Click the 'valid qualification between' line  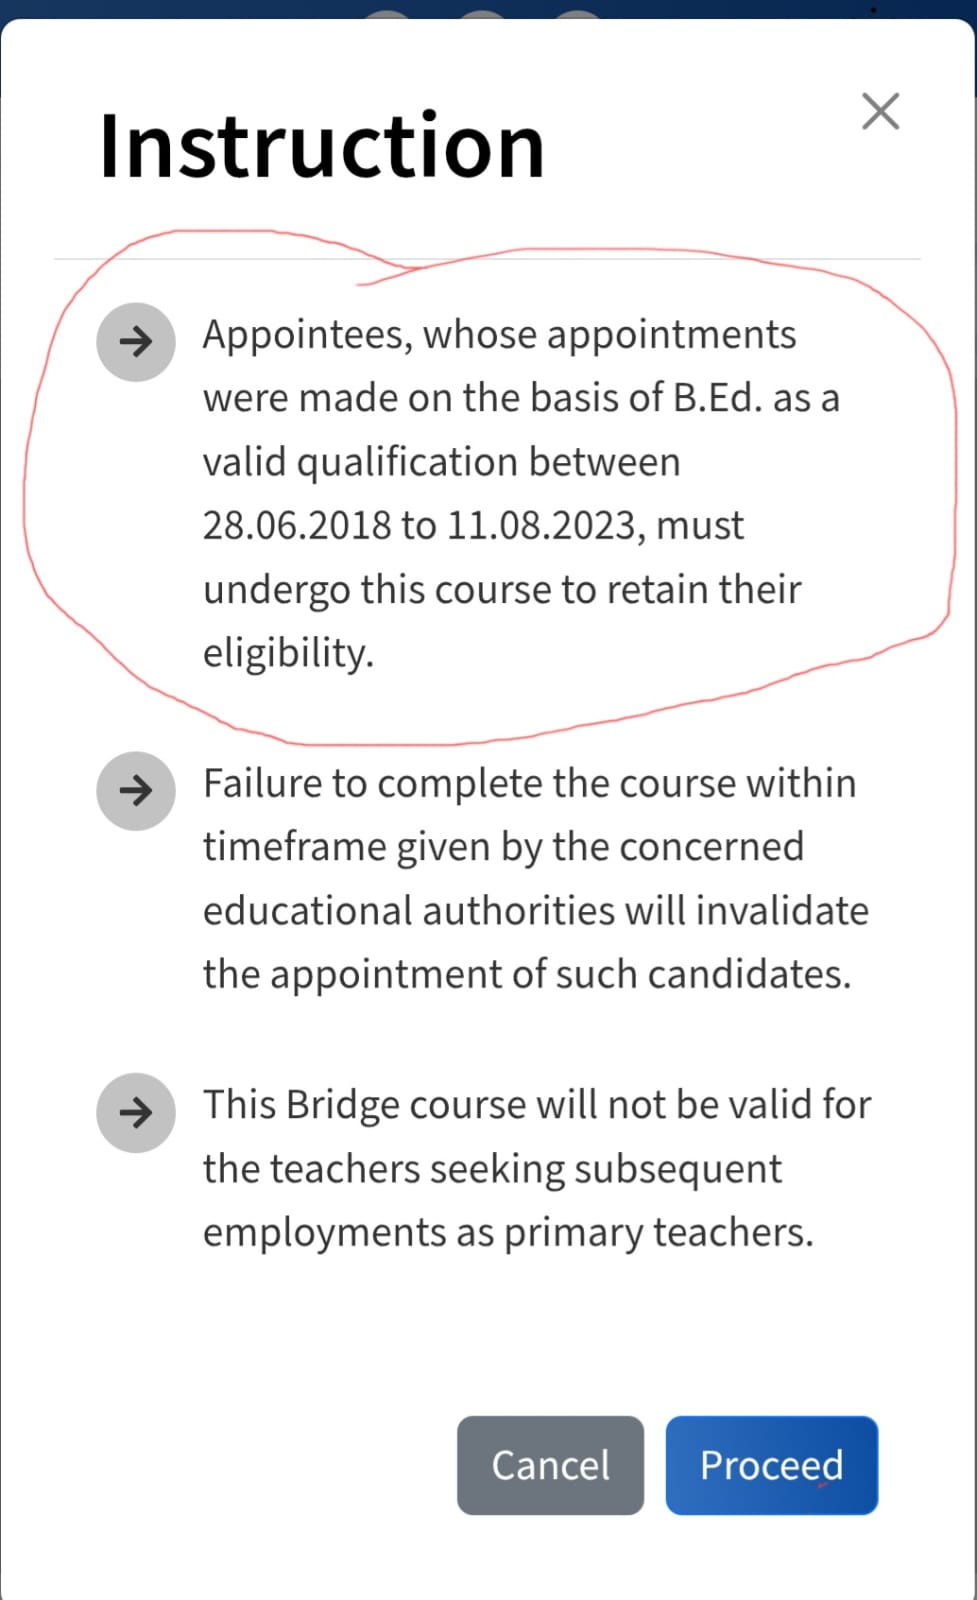point(441,463)
